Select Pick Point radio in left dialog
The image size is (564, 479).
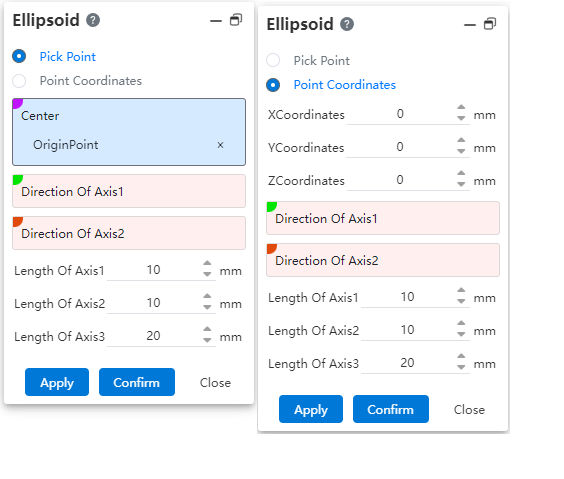(19, 56)
